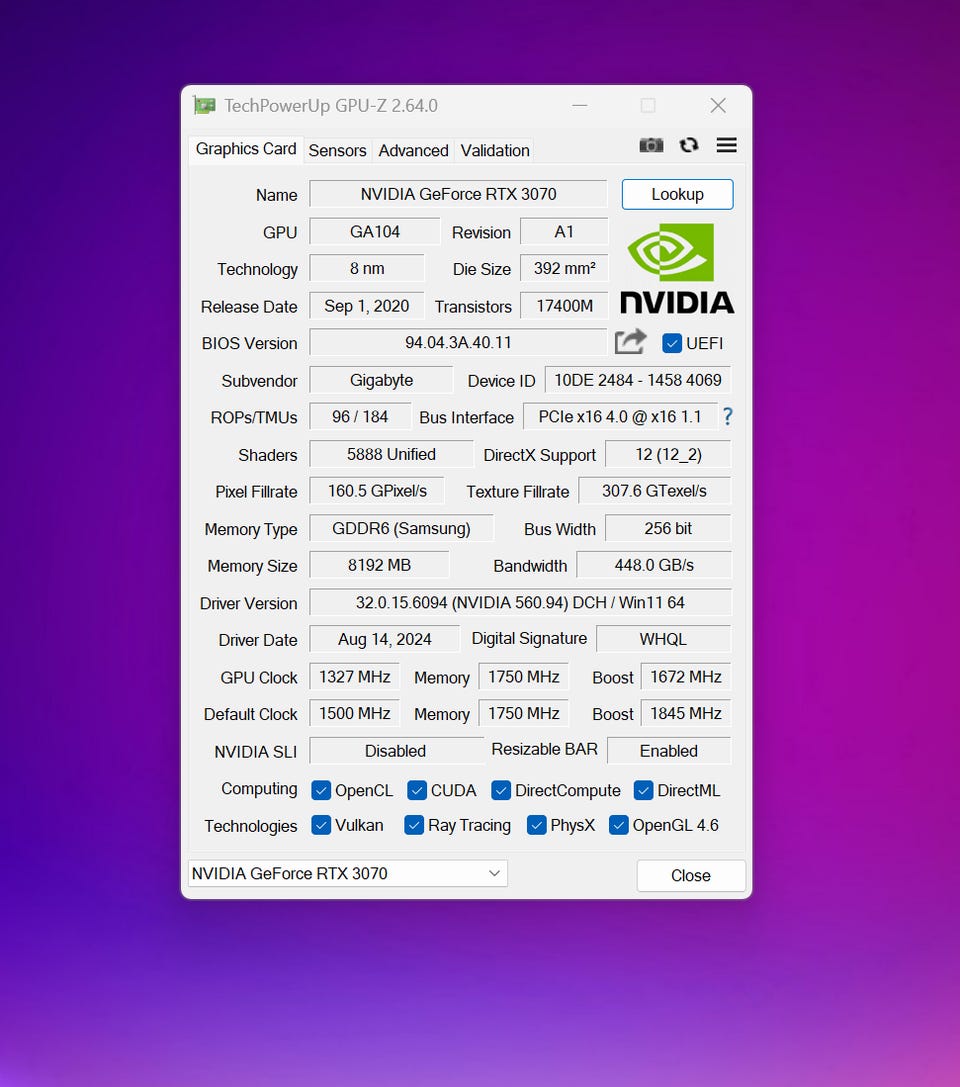960x1087 pixels.
Task: Click the GPU field showing GA104
Action: tap(374, 232)
